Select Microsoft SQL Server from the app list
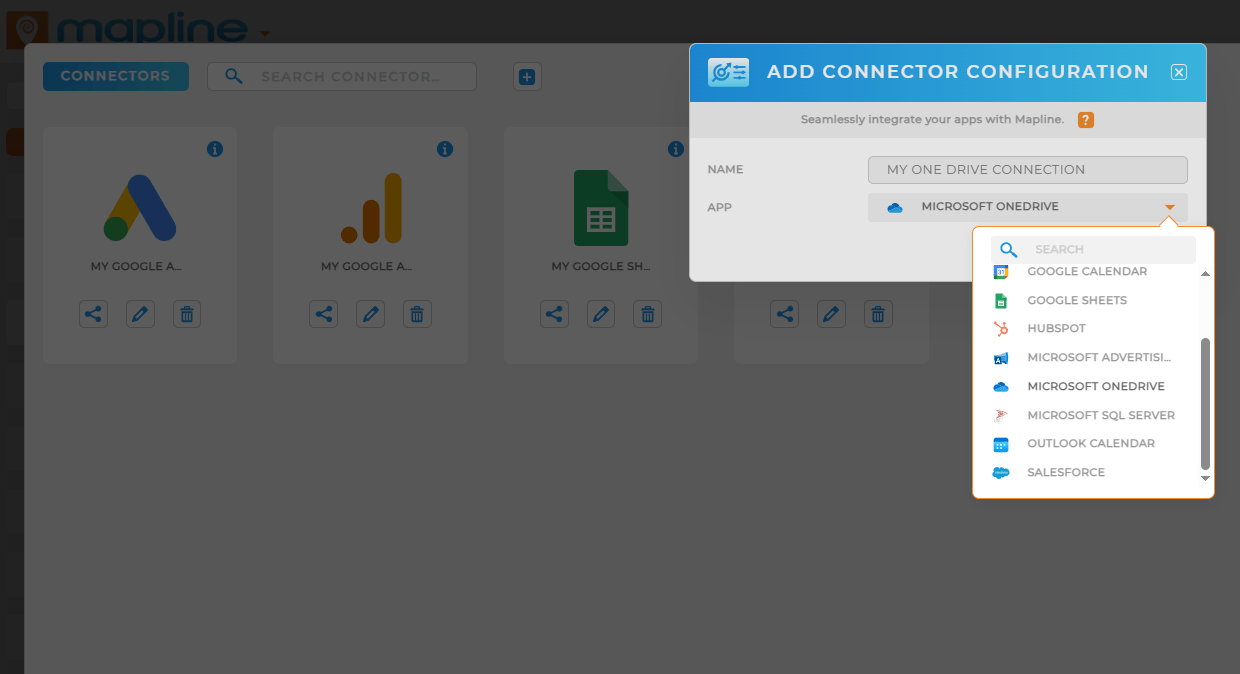The height and width of the screenshot is (674, 1240). 1101,415
